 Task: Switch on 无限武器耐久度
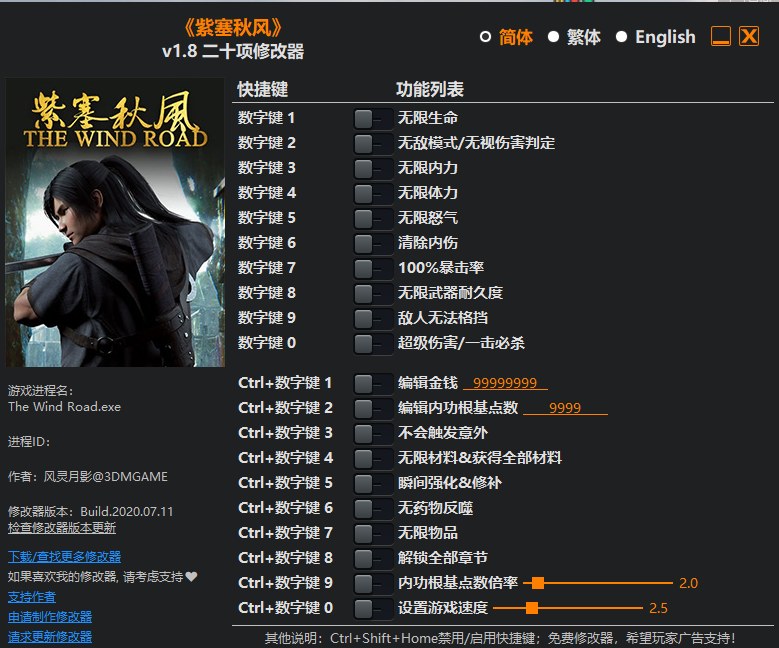tap(372, 293)
